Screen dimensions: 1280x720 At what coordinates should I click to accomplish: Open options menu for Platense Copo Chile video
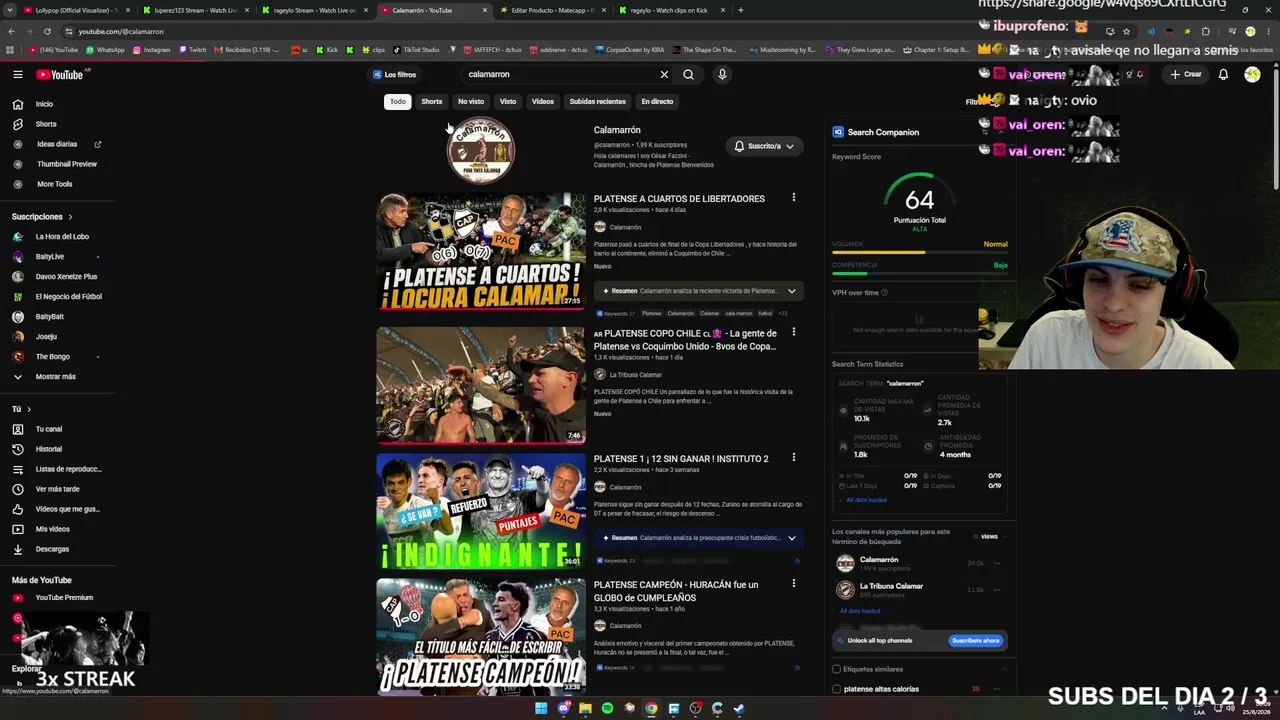tap(794, 333)
